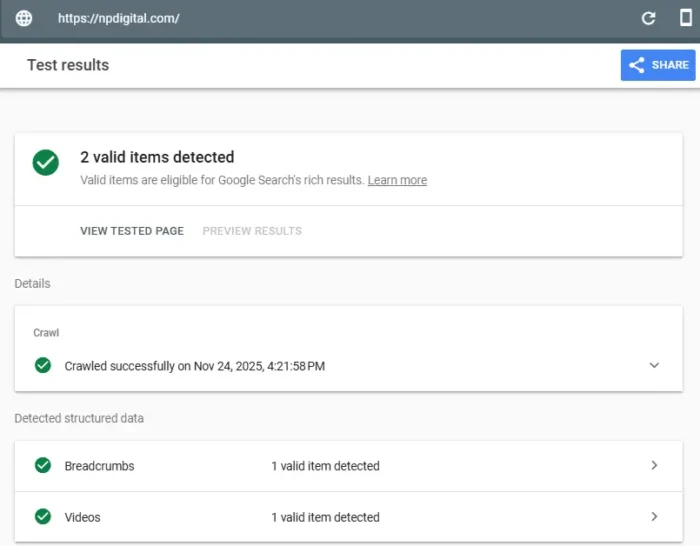Open the Learn more link
Viewport: 700px width, 546px height.
(x=397, y=180)
